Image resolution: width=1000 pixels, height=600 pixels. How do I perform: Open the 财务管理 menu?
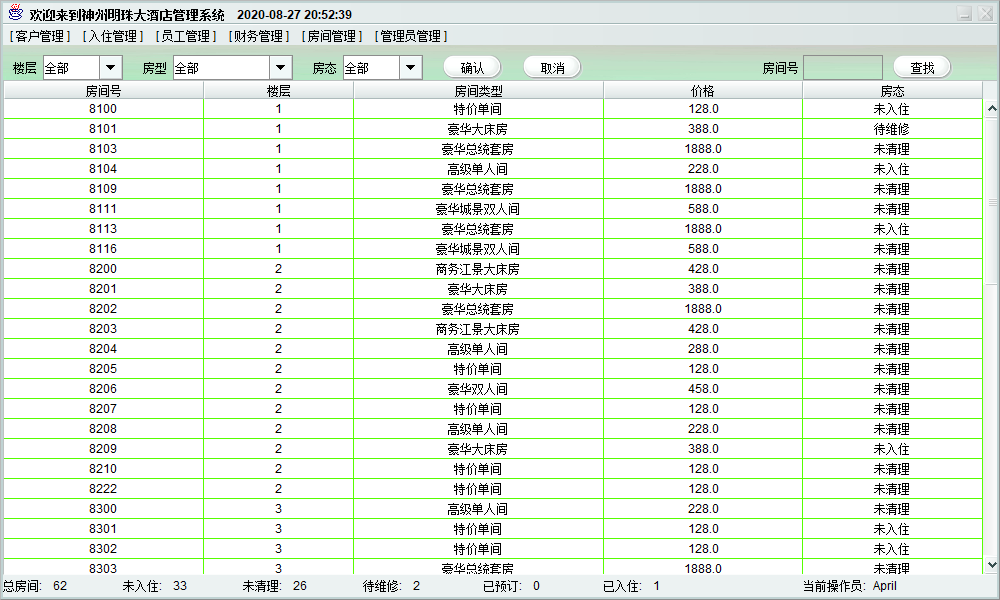tap(259, 36)
